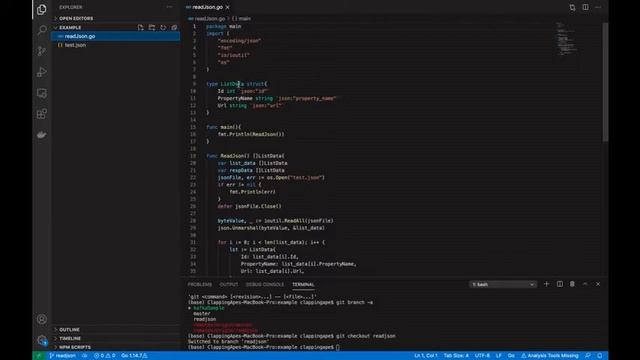Open the Extensions view
This screenshot has width=640, height=360.
[x=42, y=114]
